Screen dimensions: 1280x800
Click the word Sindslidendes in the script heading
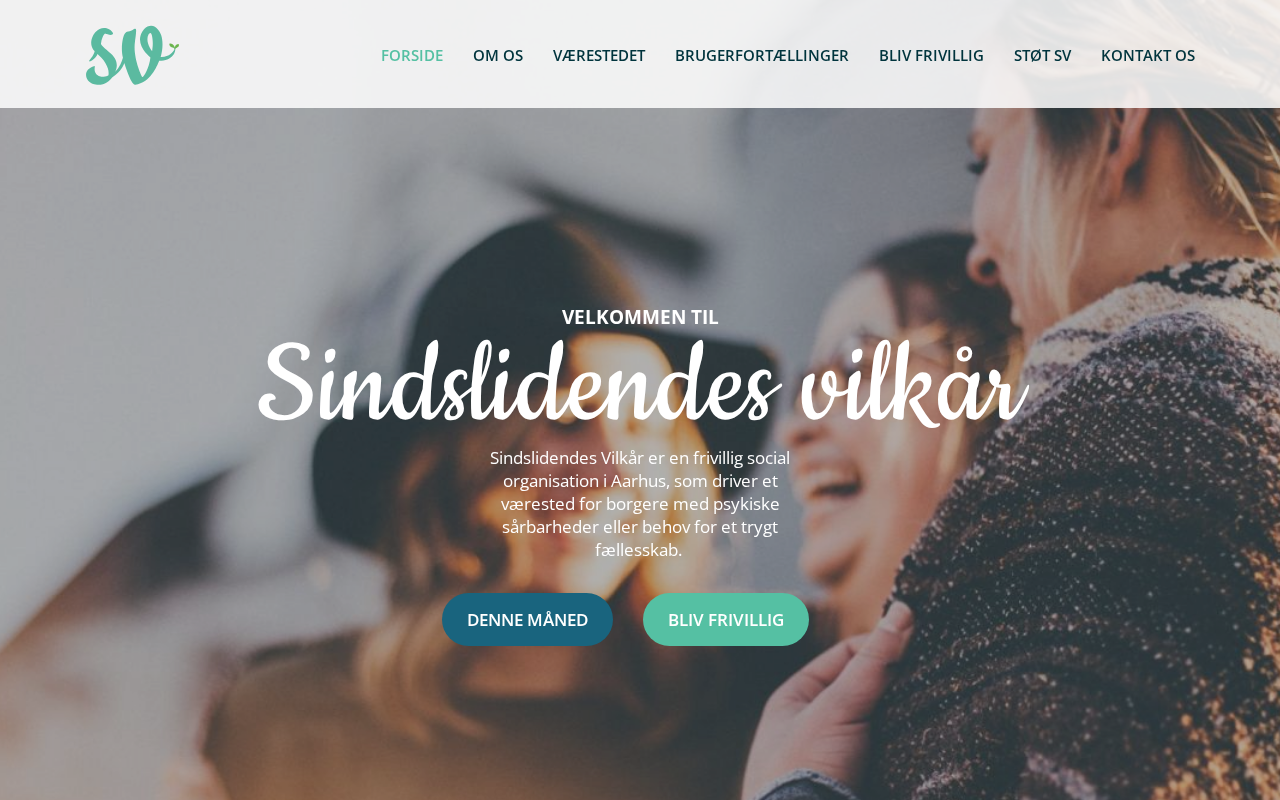pos(518,385)
